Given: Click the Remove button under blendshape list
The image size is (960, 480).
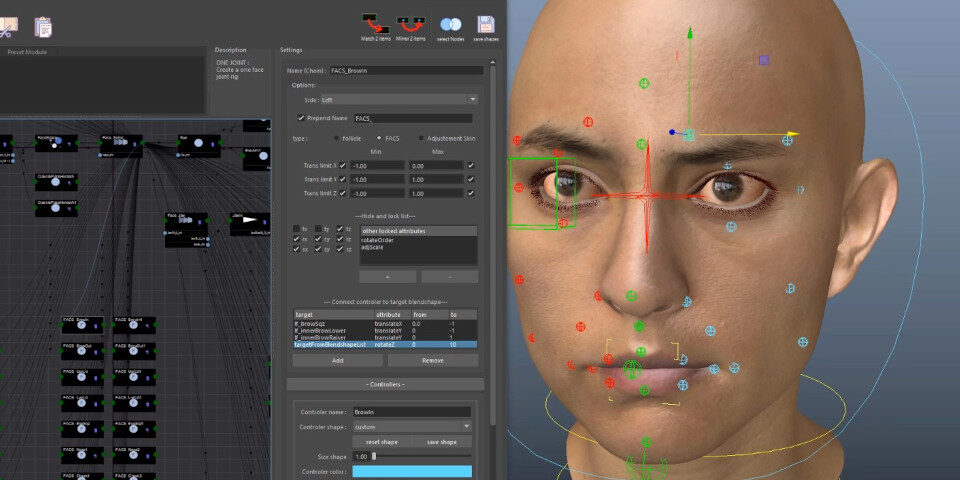Looking at the screenshot, I should [433, 360].
